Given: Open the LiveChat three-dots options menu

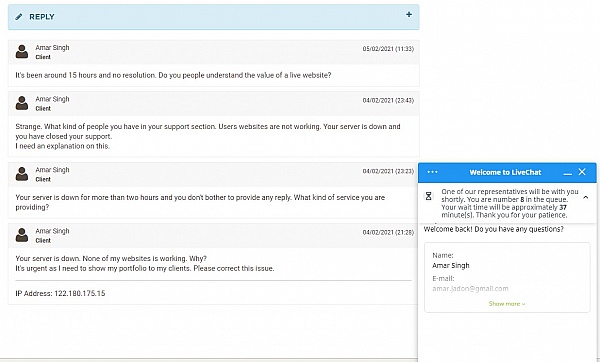Looking at the screenshot, I should pyautogui.click(x=432, y=172).
